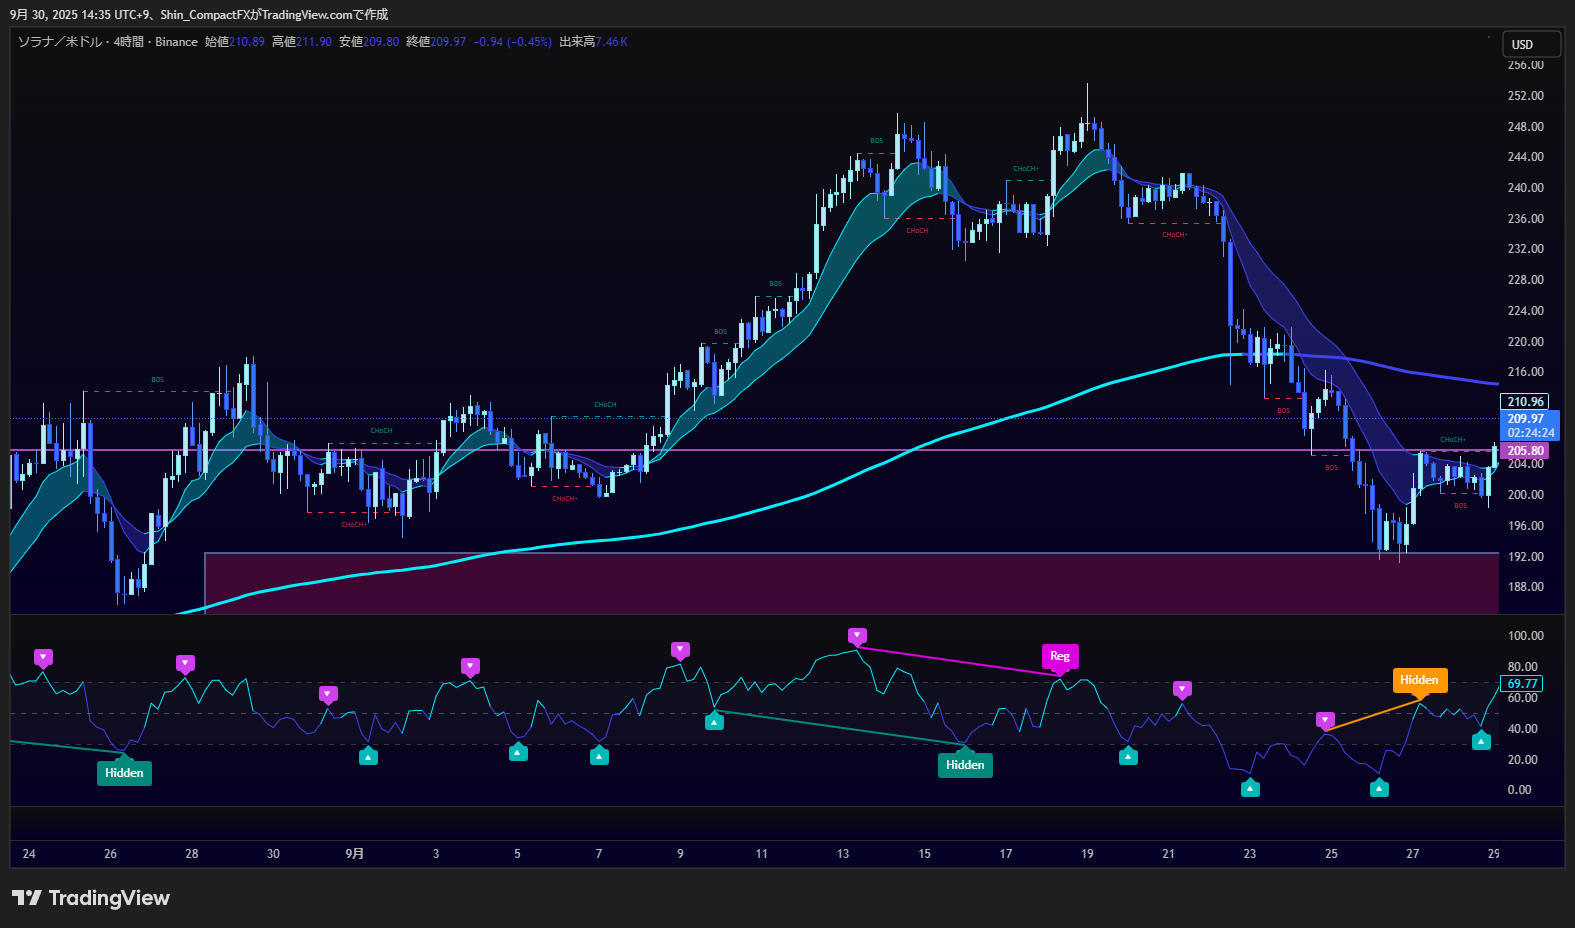Image resolution: width=1575 pixels, height=928 pixels.
Task: Select the teal Hidden label near the 17th
Action: (x=965, y=765)
